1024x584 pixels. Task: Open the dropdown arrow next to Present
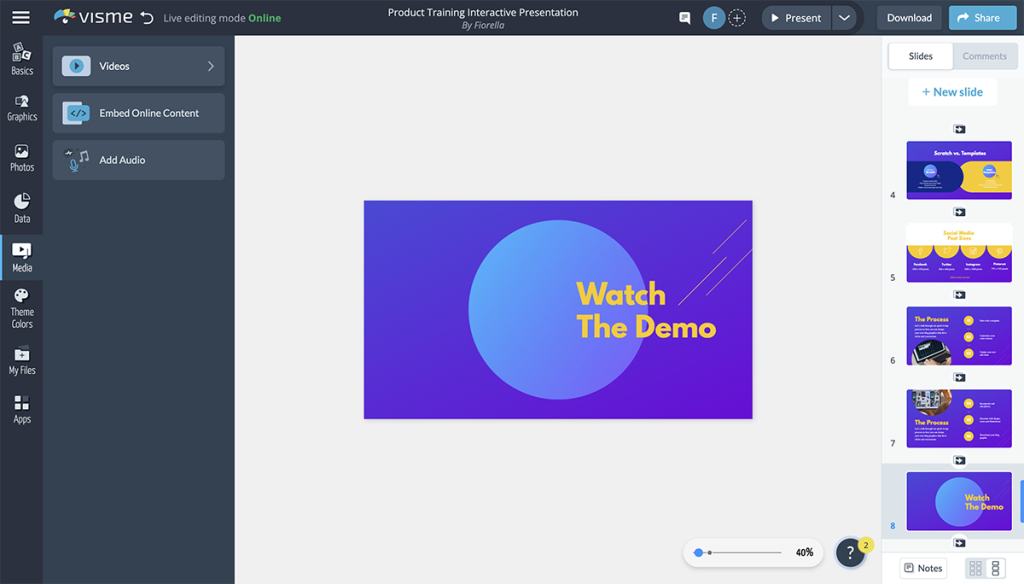[845, 17]
